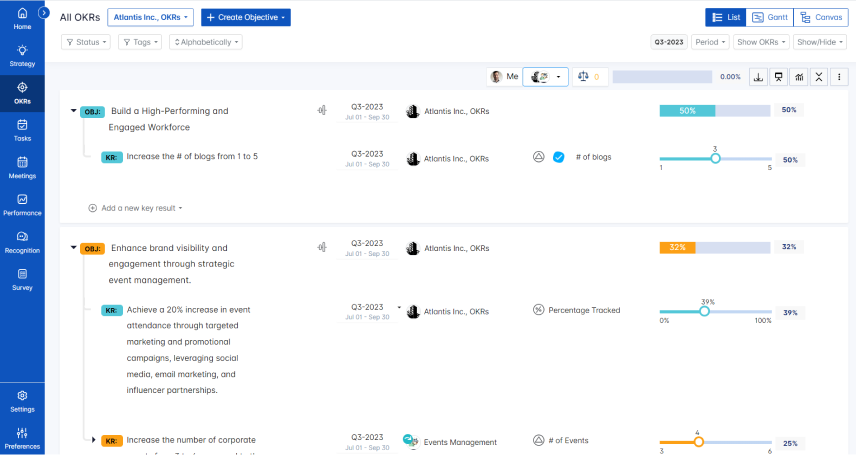856x455 pixels.
Task: Click the chart analytics icon
Action: [x=799, y=77]
